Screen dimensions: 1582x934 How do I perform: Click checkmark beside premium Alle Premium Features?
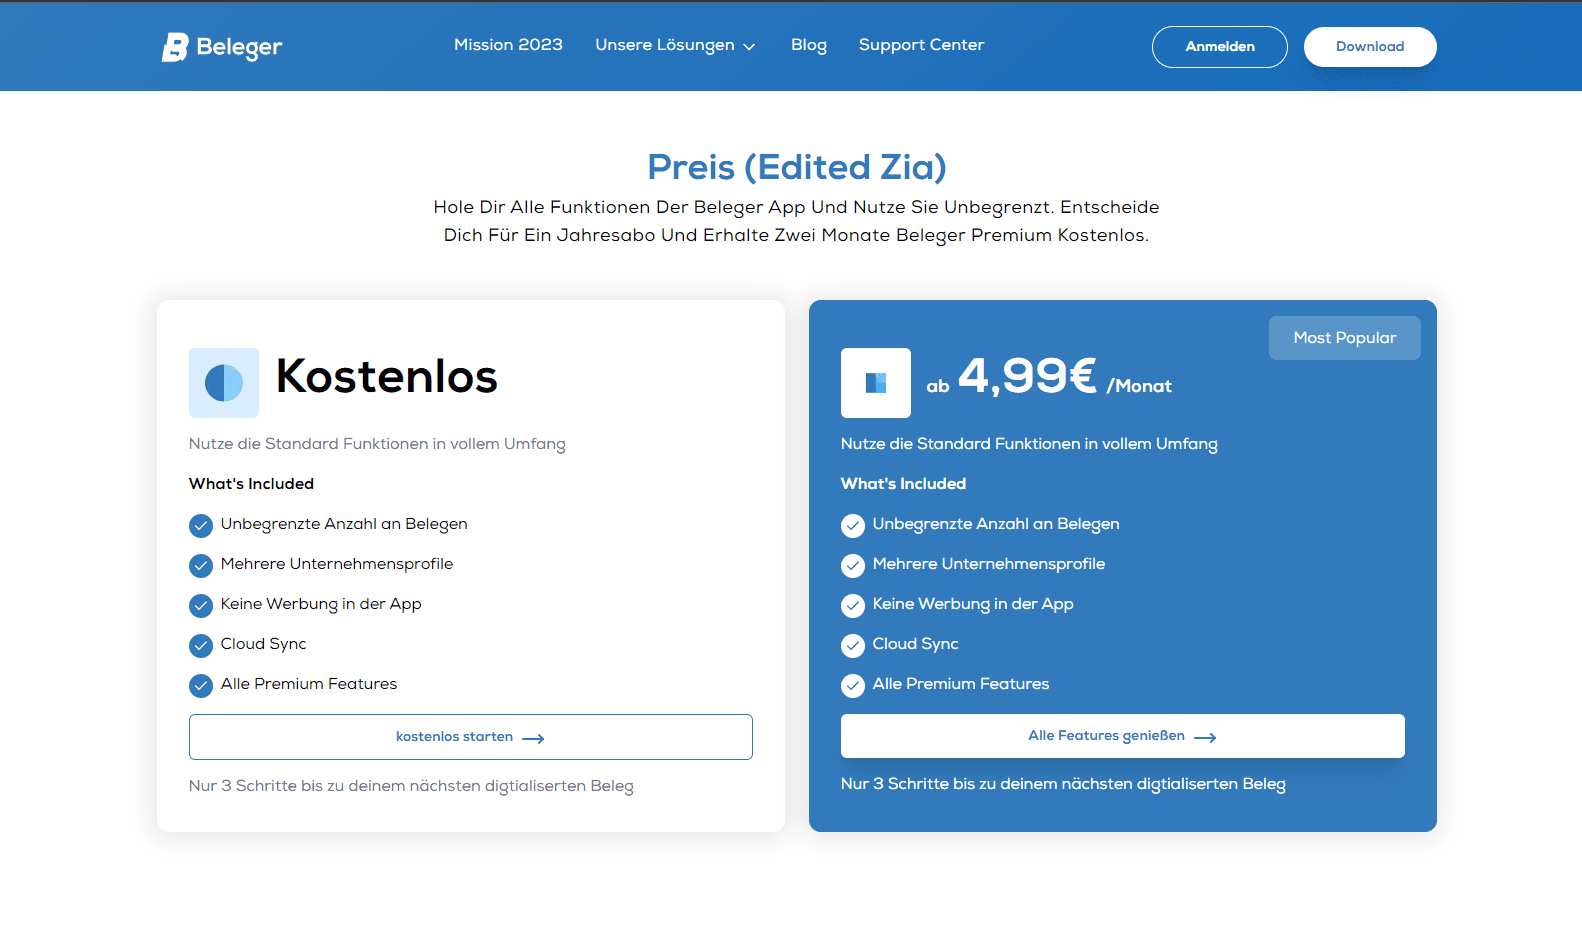(x=853, y=685)
